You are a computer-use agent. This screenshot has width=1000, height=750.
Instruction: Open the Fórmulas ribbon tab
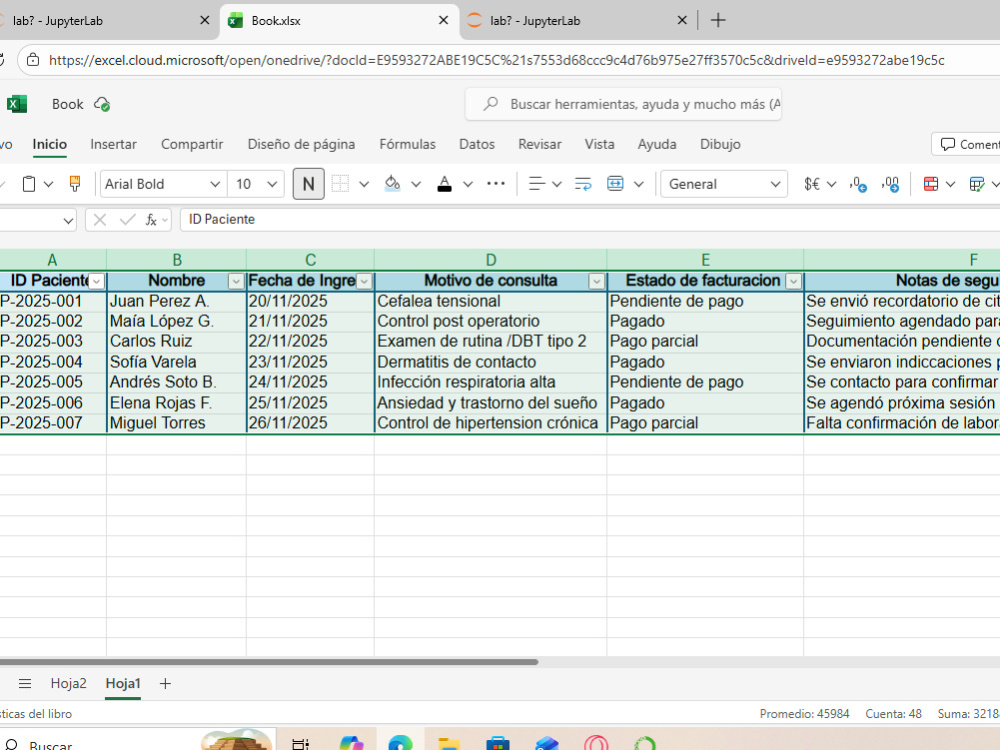[x=408, y=144]
